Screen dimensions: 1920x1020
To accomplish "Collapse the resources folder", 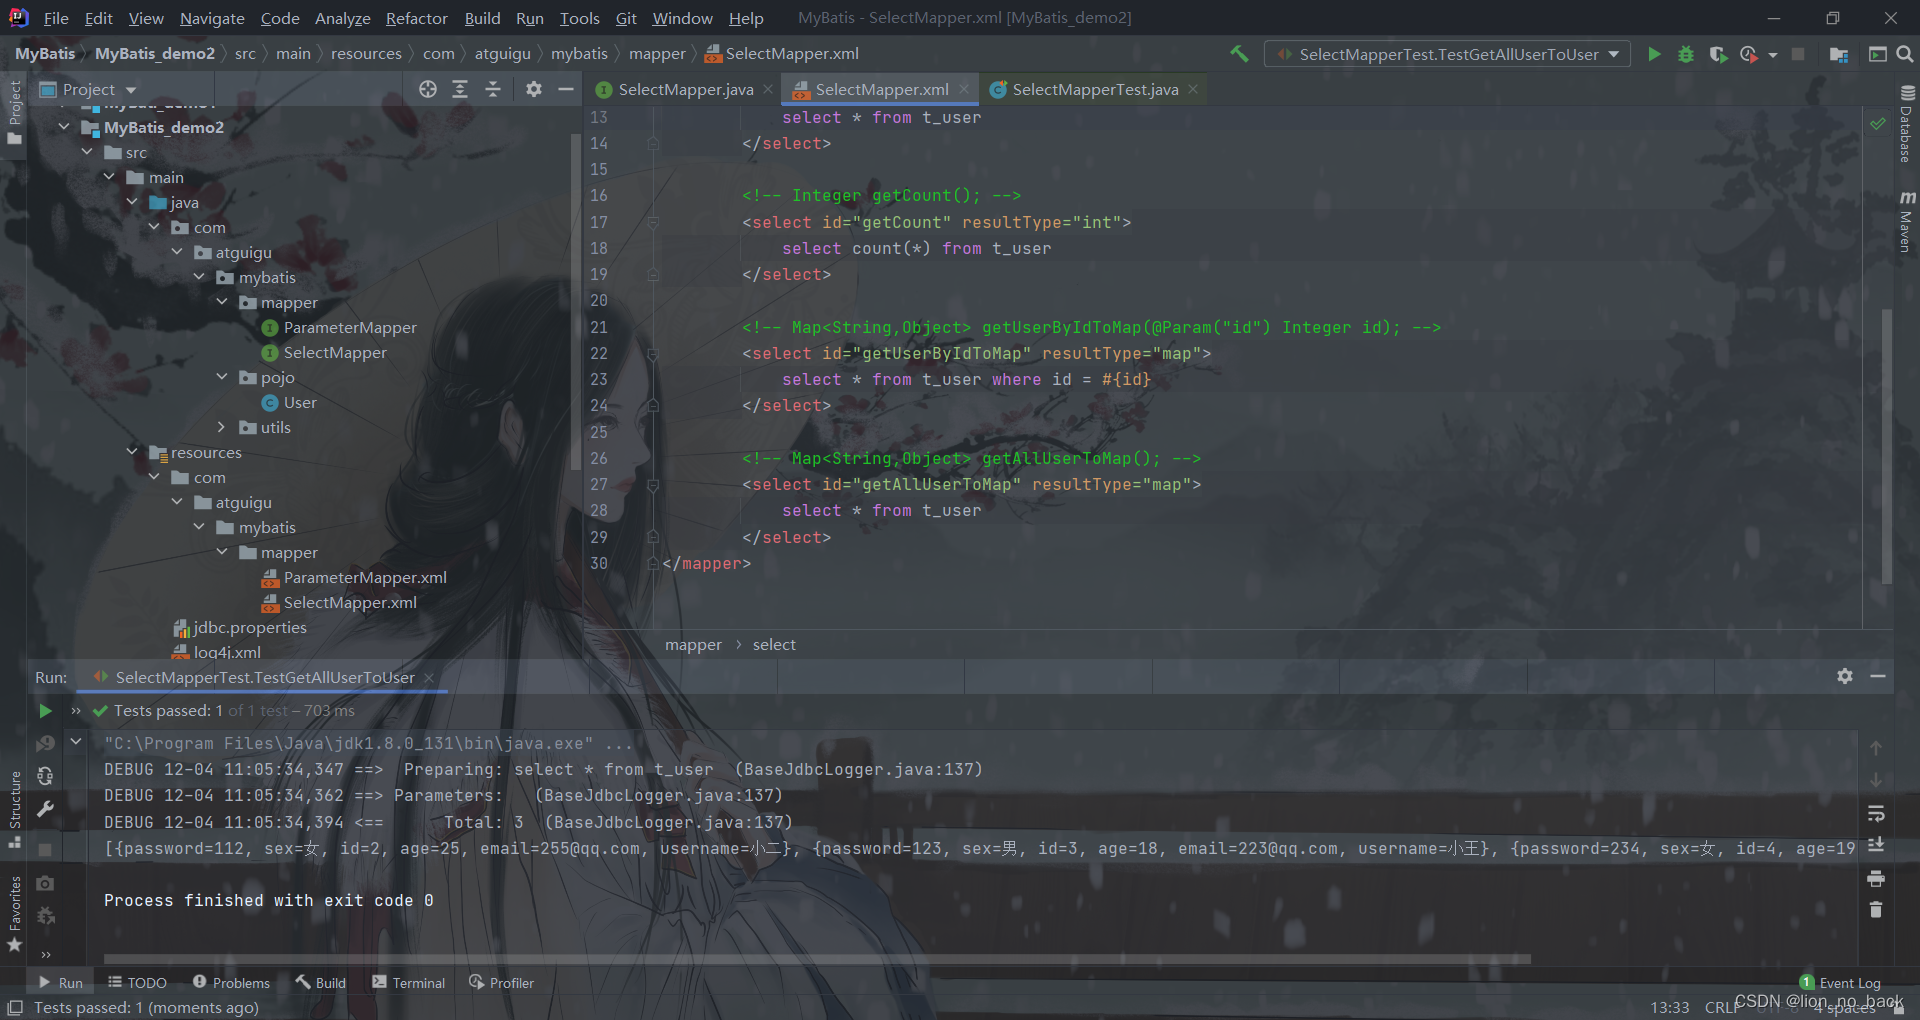I will point(132,452).
